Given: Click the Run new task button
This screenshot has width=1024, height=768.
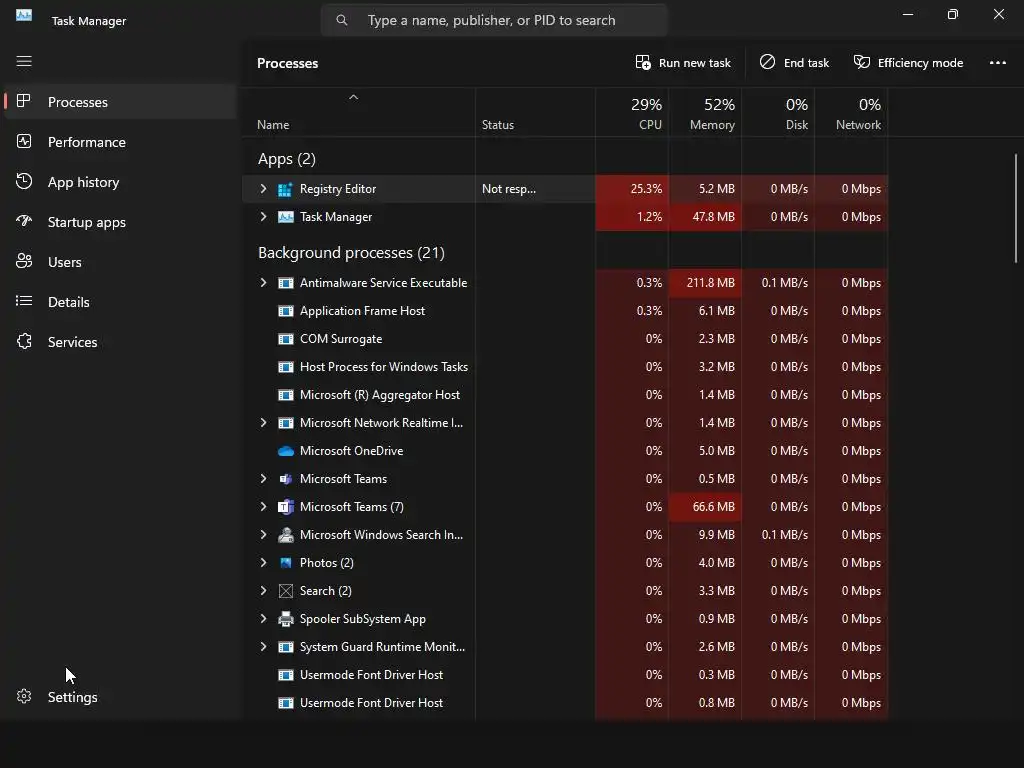Looking at the screenshot, I should [682, 63].
